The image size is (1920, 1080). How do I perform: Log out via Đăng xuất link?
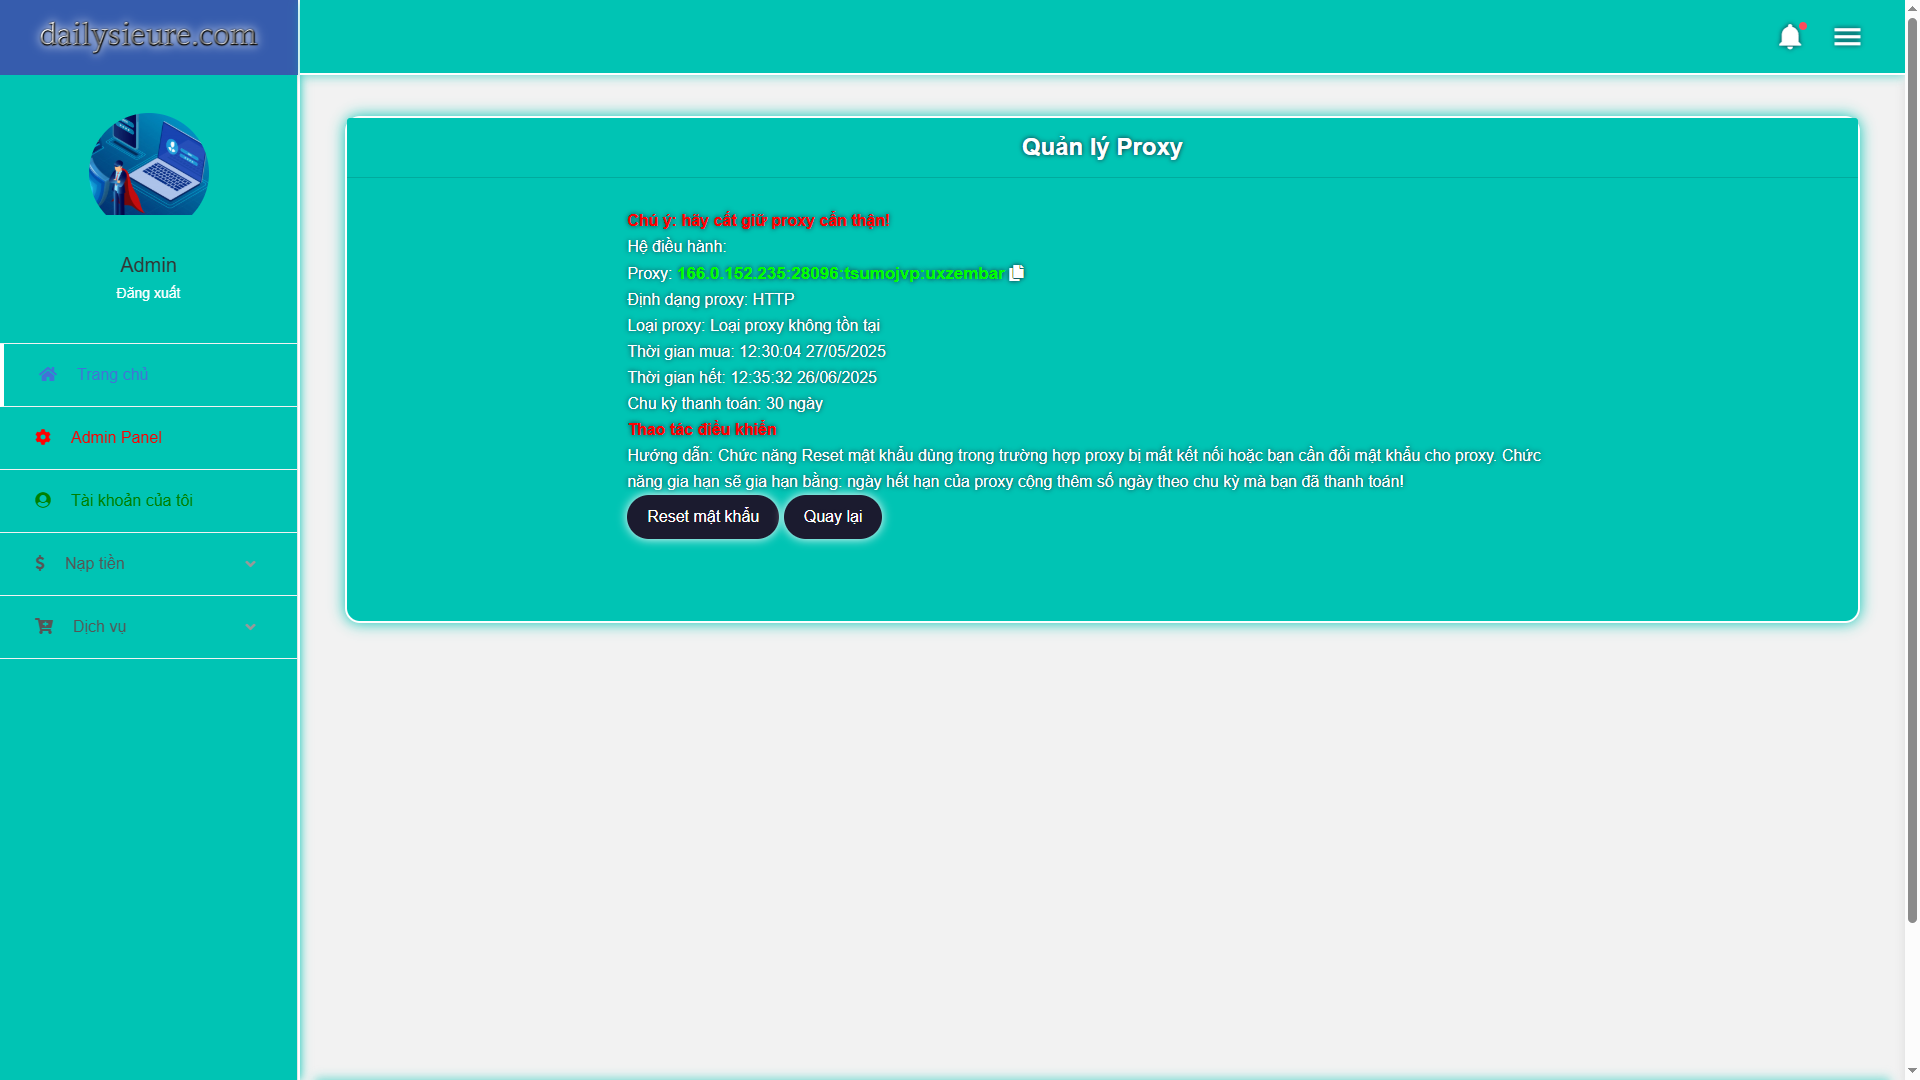pyautogui.click(x=148, y=293)
